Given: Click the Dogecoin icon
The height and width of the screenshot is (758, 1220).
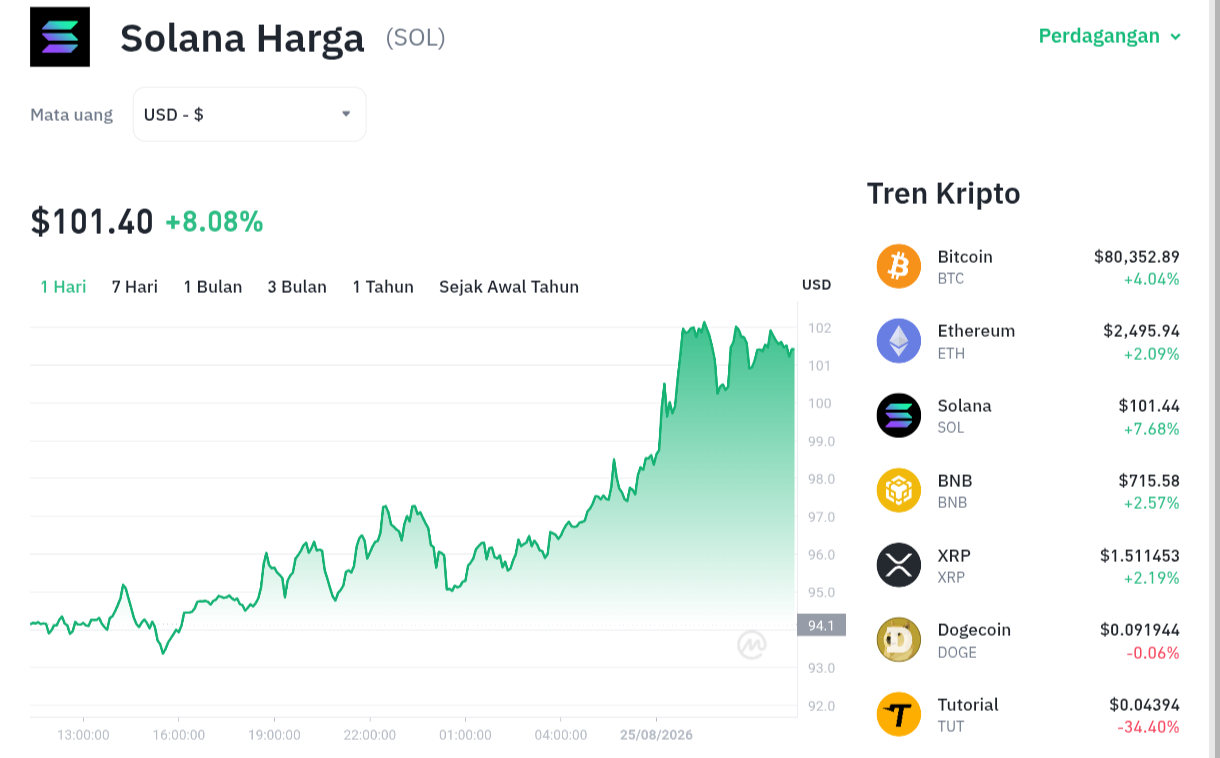Looking at the screenshot, I should pos(898,640).
